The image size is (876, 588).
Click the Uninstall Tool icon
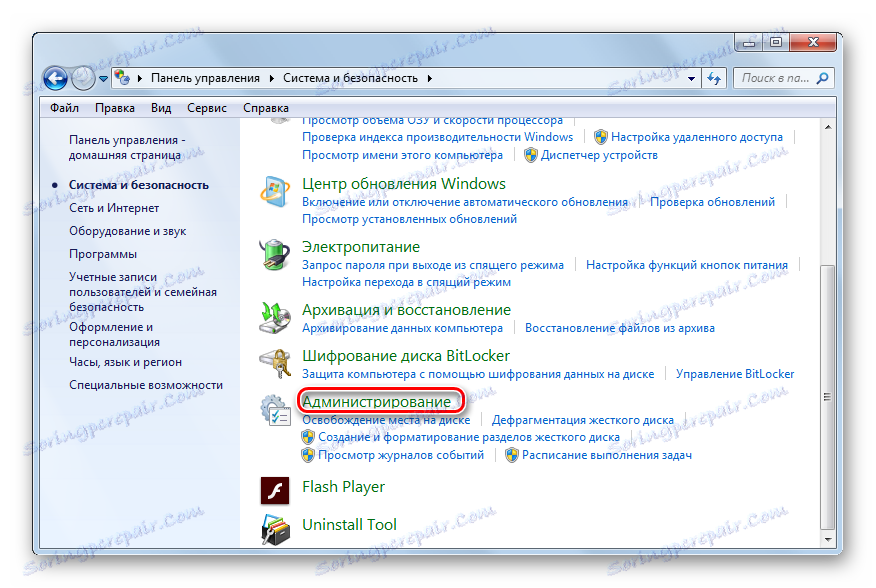275,529
